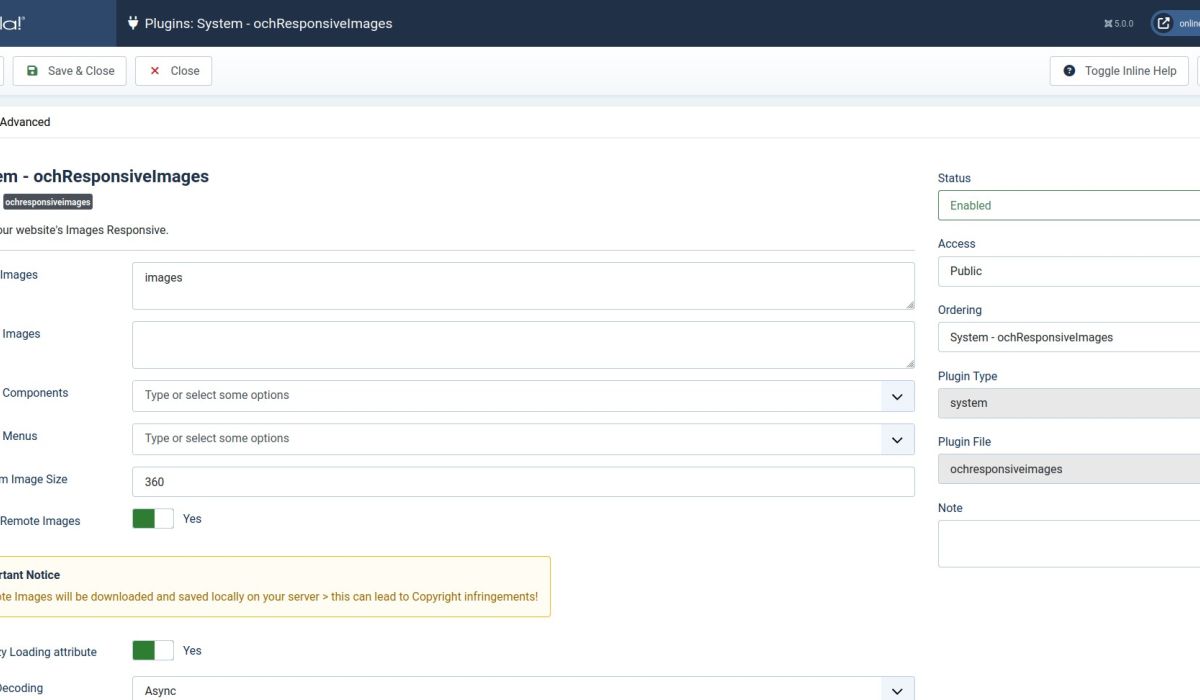The width and height of the screenshot is (1200, 700).
Task: Click the 'Yes' text beside Remote Images
Action: [x=192, y=519]
